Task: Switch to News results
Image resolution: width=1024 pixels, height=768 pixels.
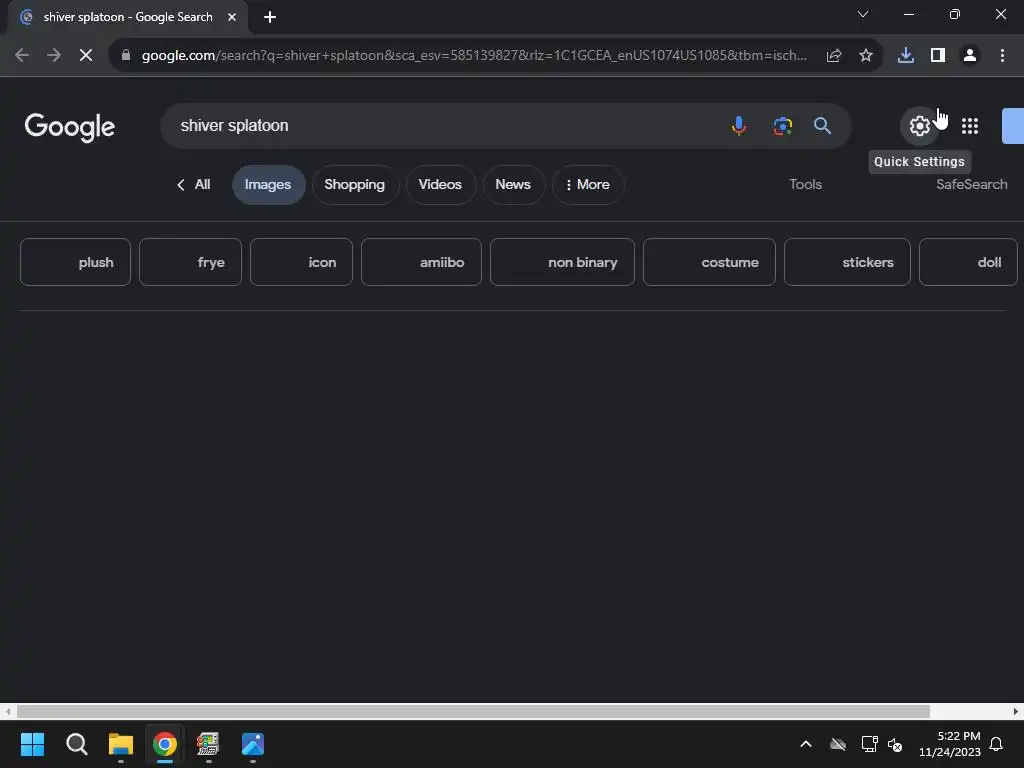Action: click(x=513, y=185)
